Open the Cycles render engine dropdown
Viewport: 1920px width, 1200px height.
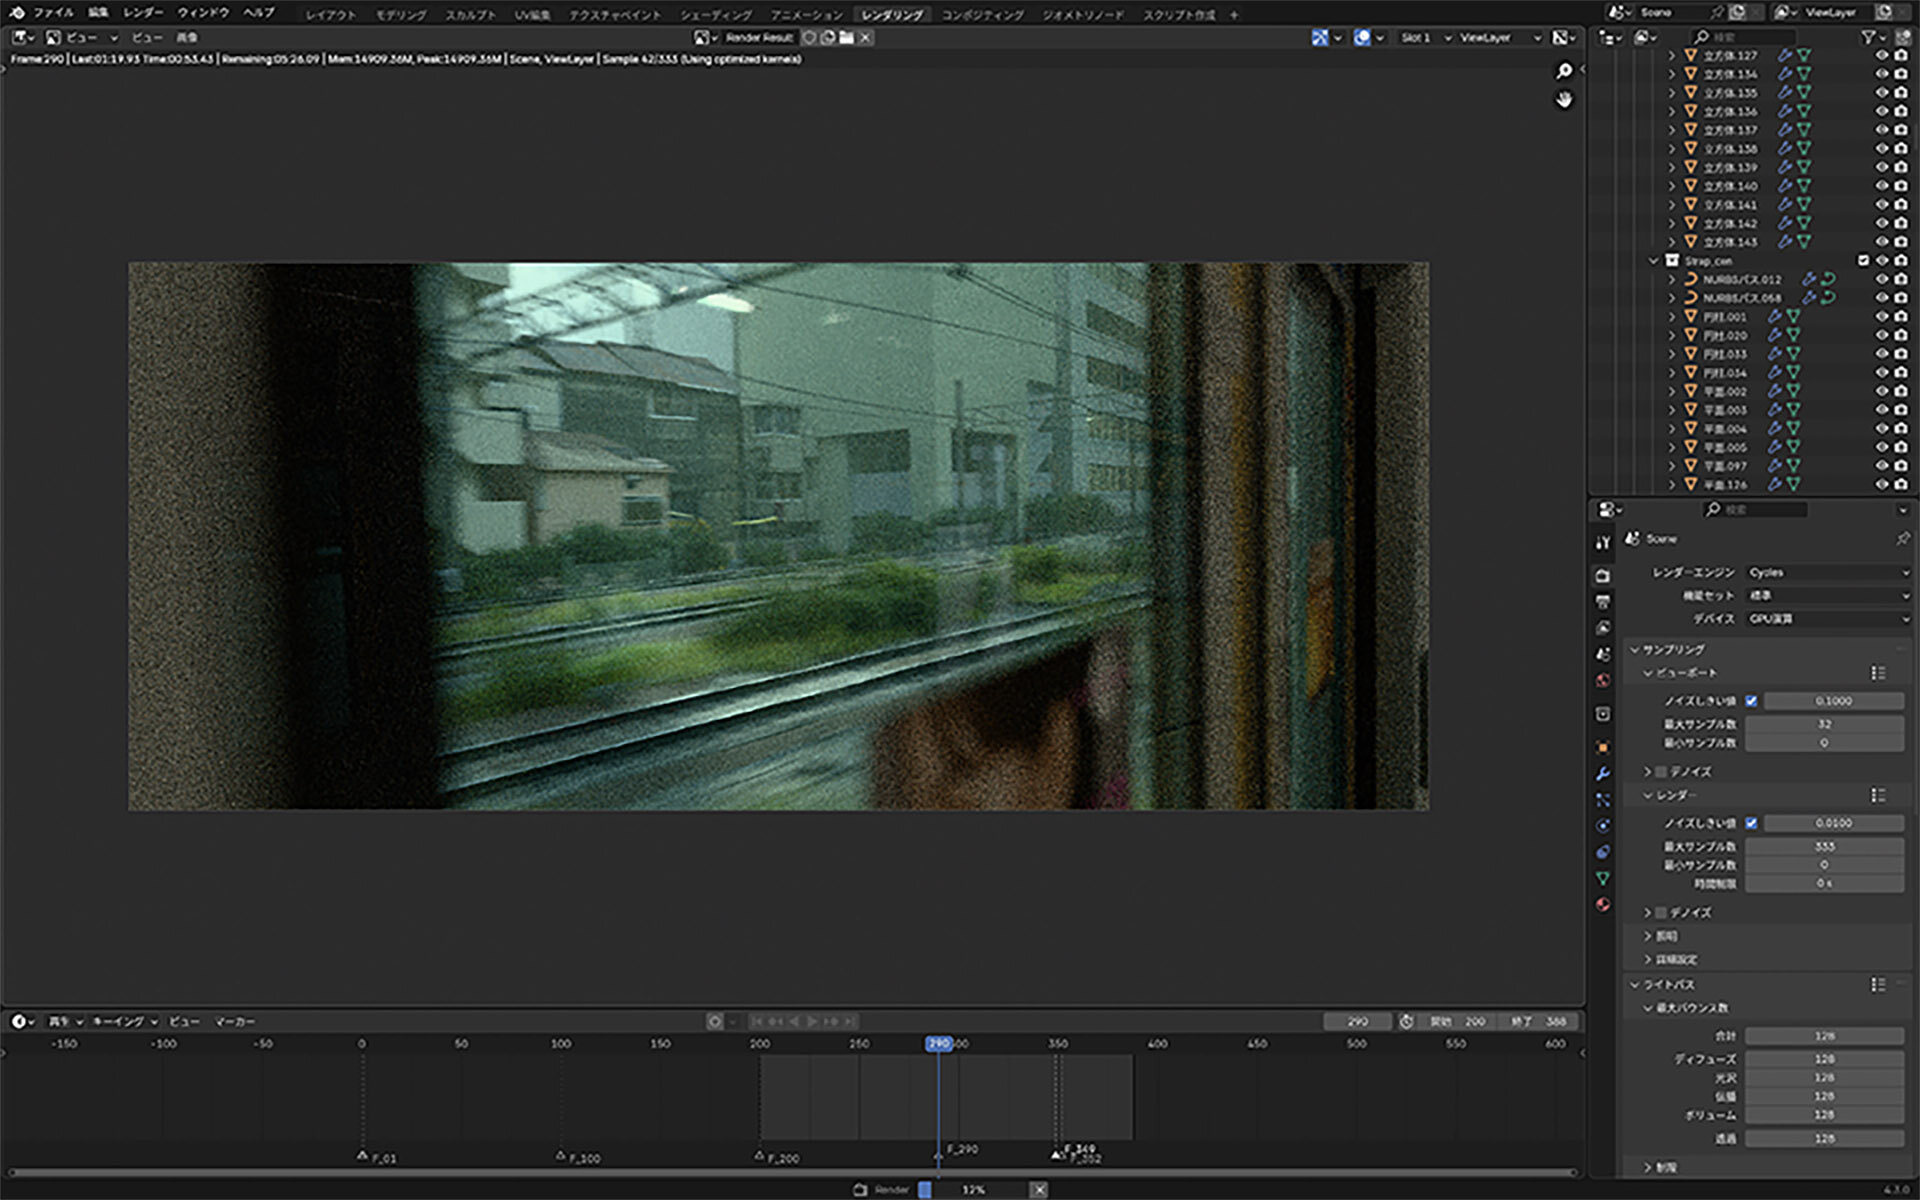point(1827,572)
